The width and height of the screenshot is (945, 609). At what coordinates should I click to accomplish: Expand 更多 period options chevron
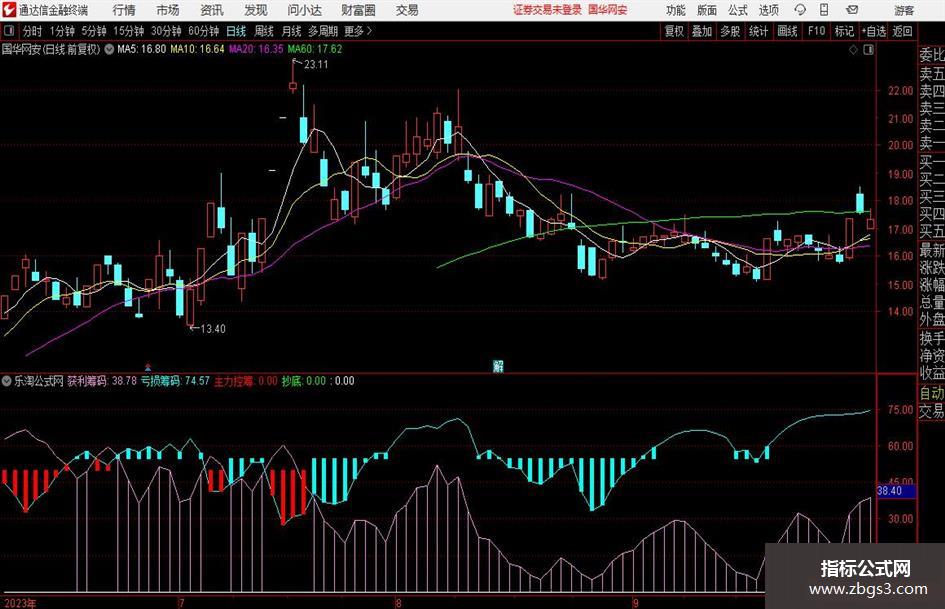(358, 31)
